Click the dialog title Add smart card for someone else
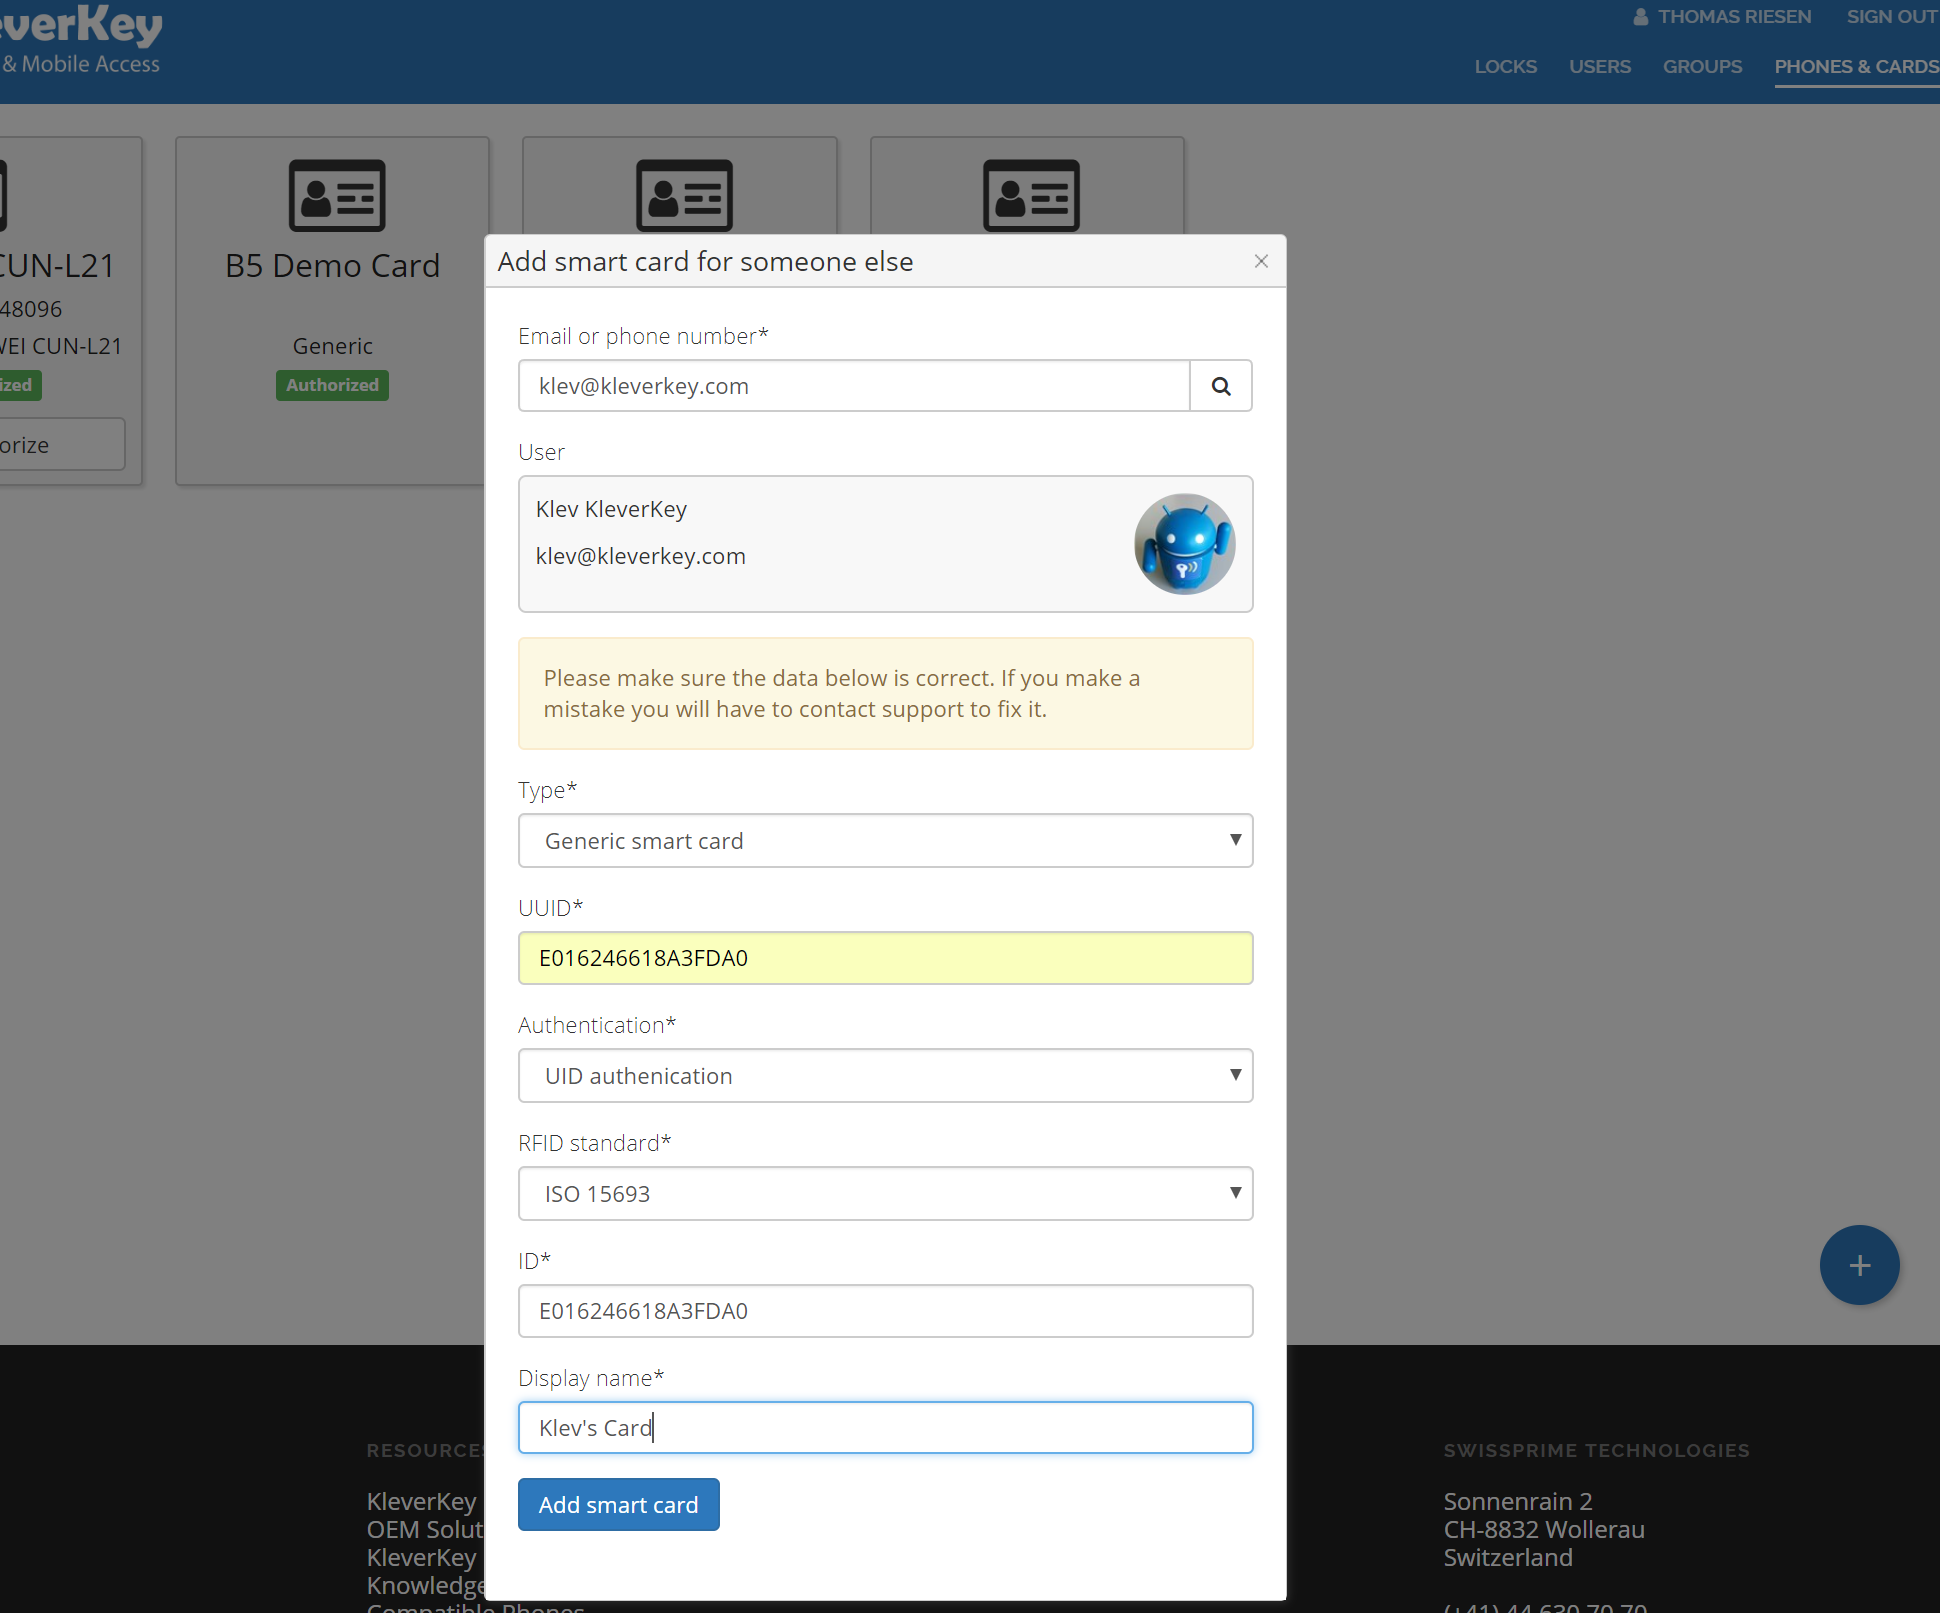Image resolution: width=1940 pixels, height=1613 pixels. pyautogui.click(x=705, y=262)
